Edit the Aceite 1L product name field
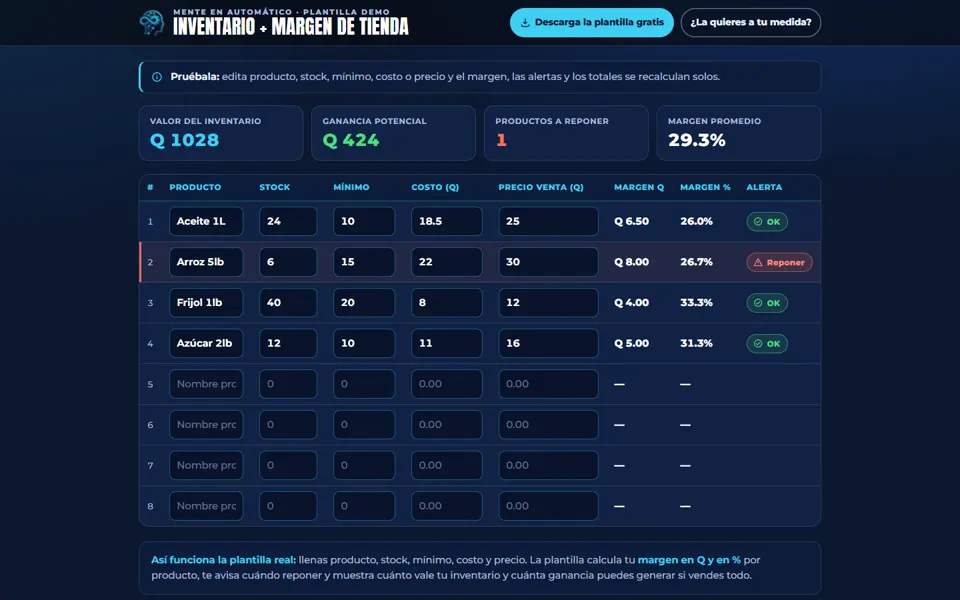The image size is (960, 600). (206, 221)
